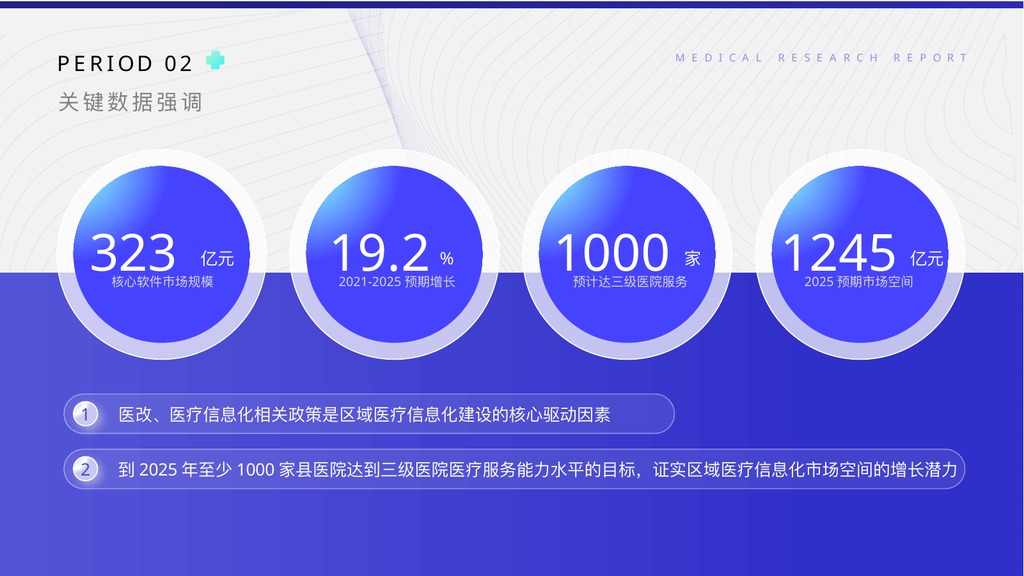Click the number 2 bullet badge
1024x576 pixels.
[85, 469]
